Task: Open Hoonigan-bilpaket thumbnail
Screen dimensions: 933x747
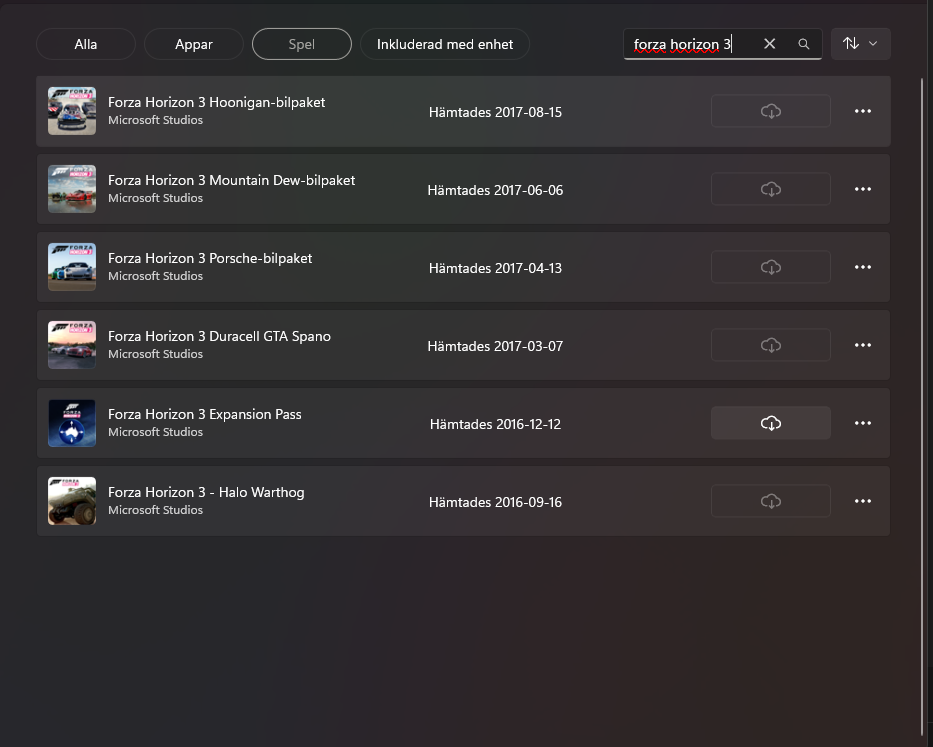Action: tap(72, 111)
